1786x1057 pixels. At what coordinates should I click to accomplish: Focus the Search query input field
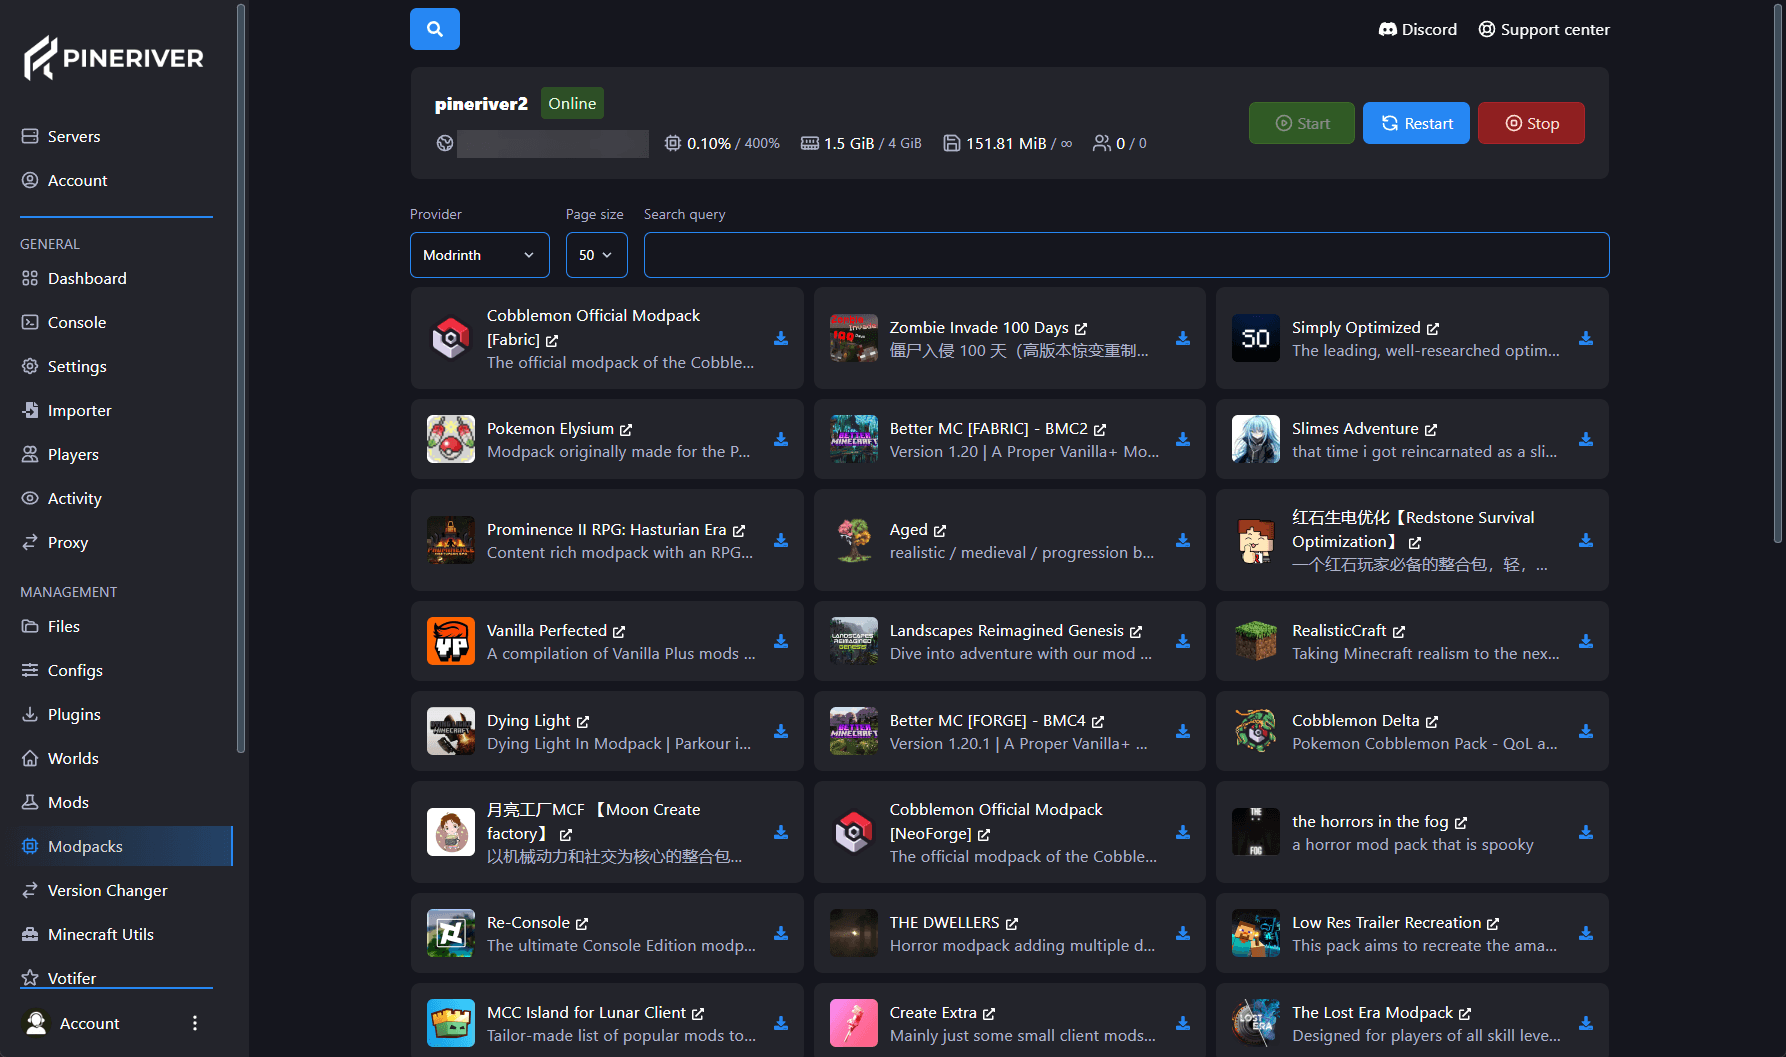point(1127,255)
